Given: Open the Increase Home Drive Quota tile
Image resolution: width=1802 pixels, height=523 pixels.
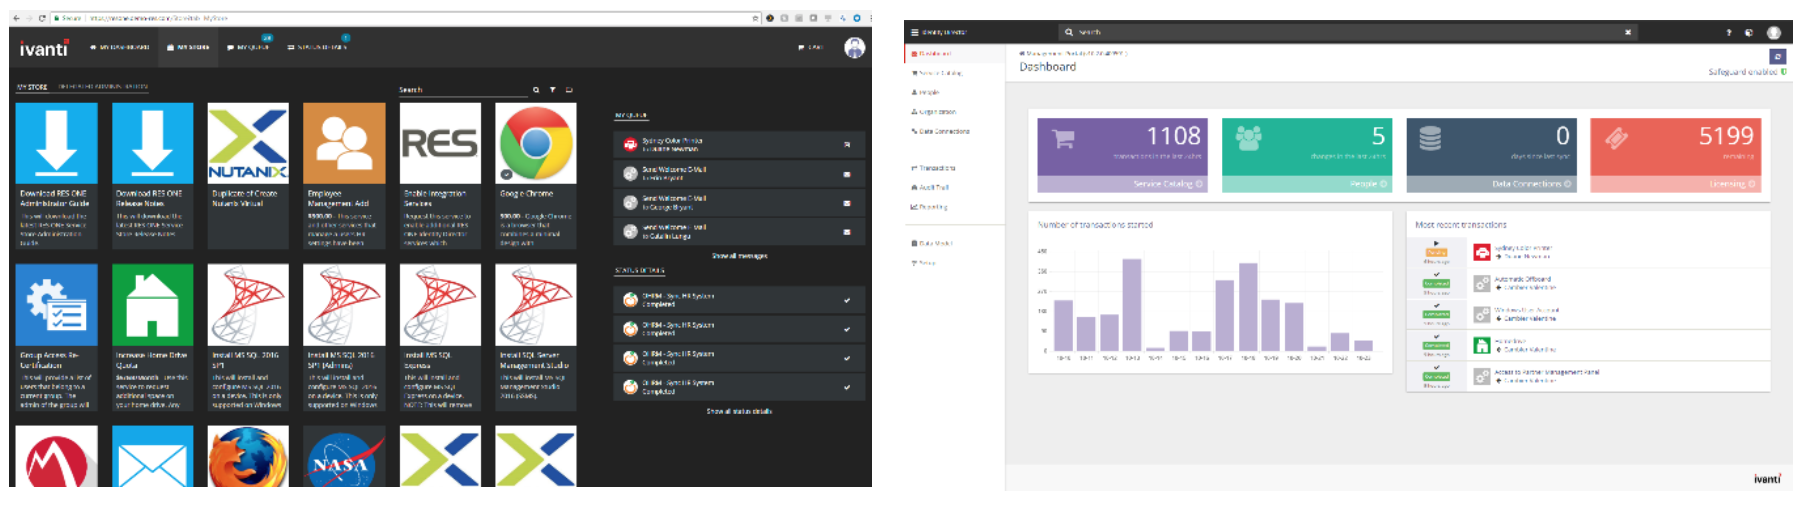Looking at the screenshot, I should click(153, 336).
